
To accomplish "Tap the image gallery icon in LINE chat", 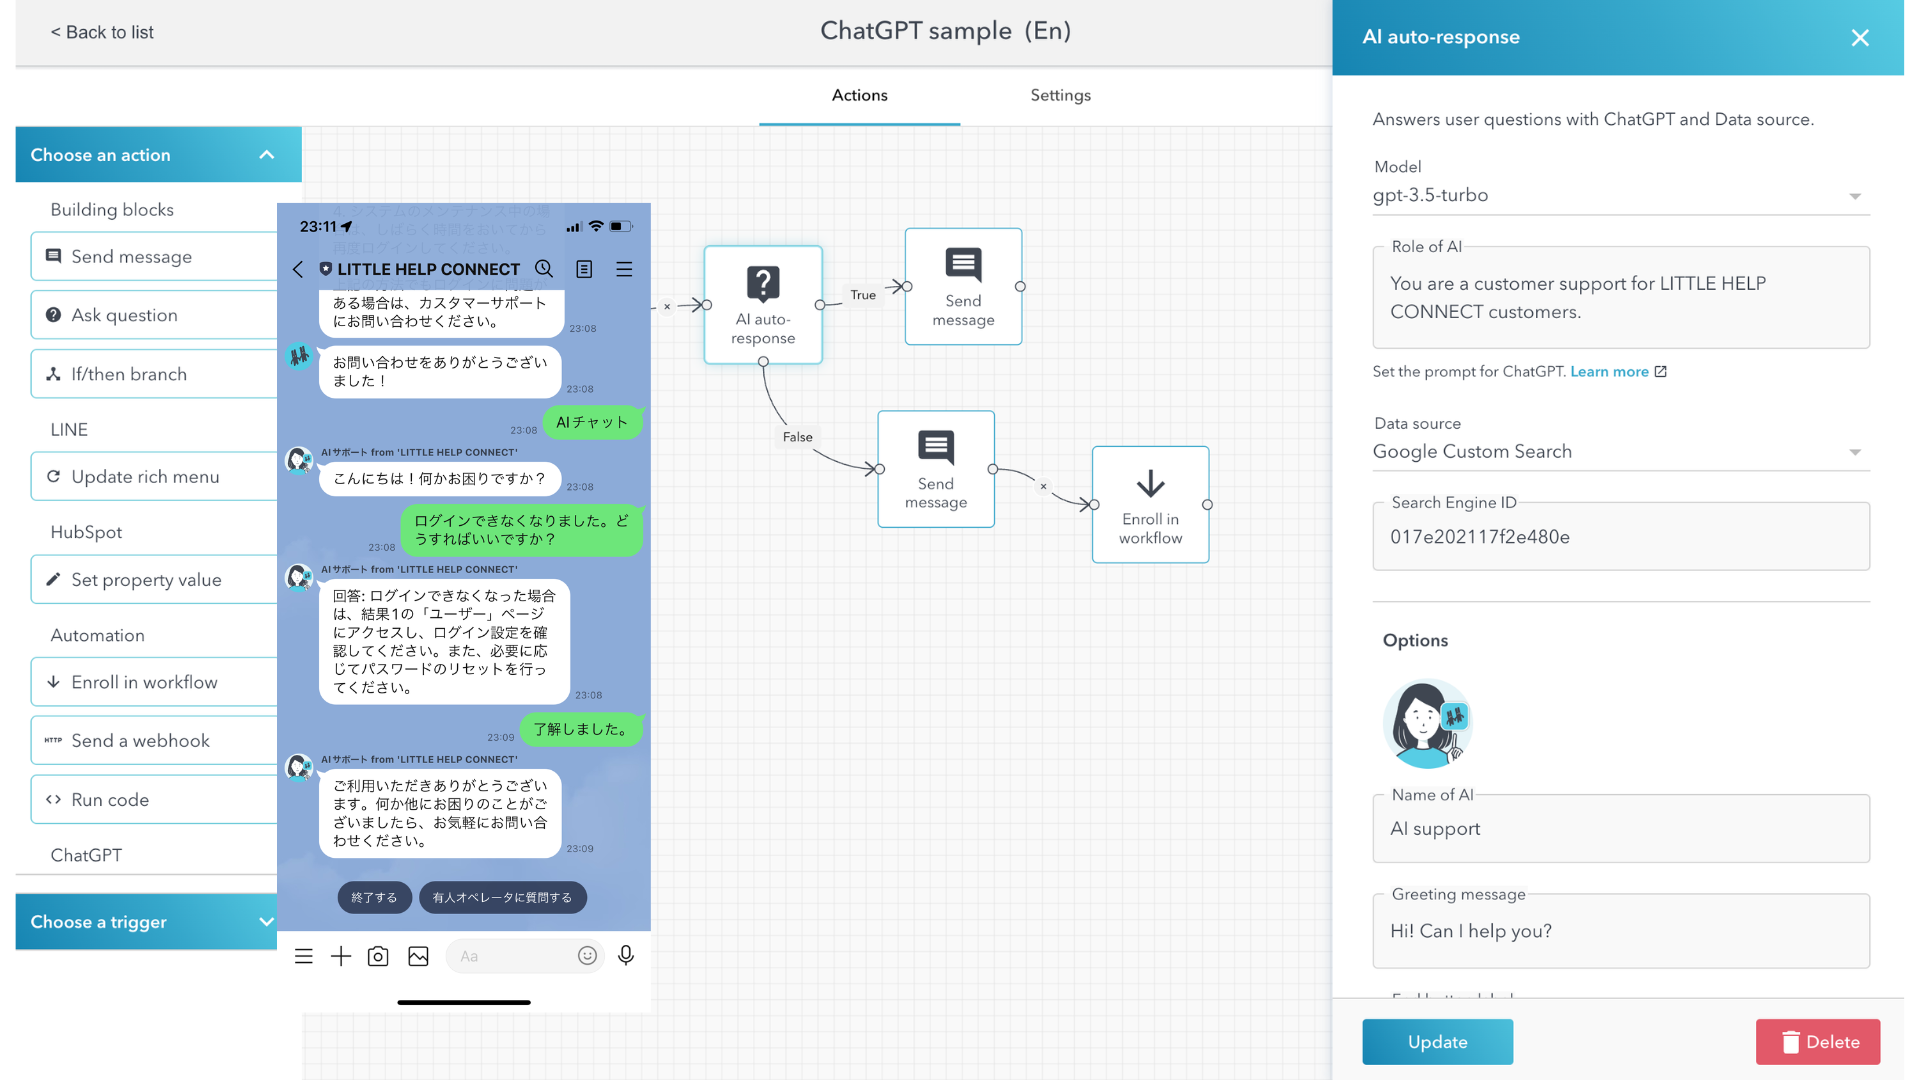I will pyautogui.click(x=418, y=956).
